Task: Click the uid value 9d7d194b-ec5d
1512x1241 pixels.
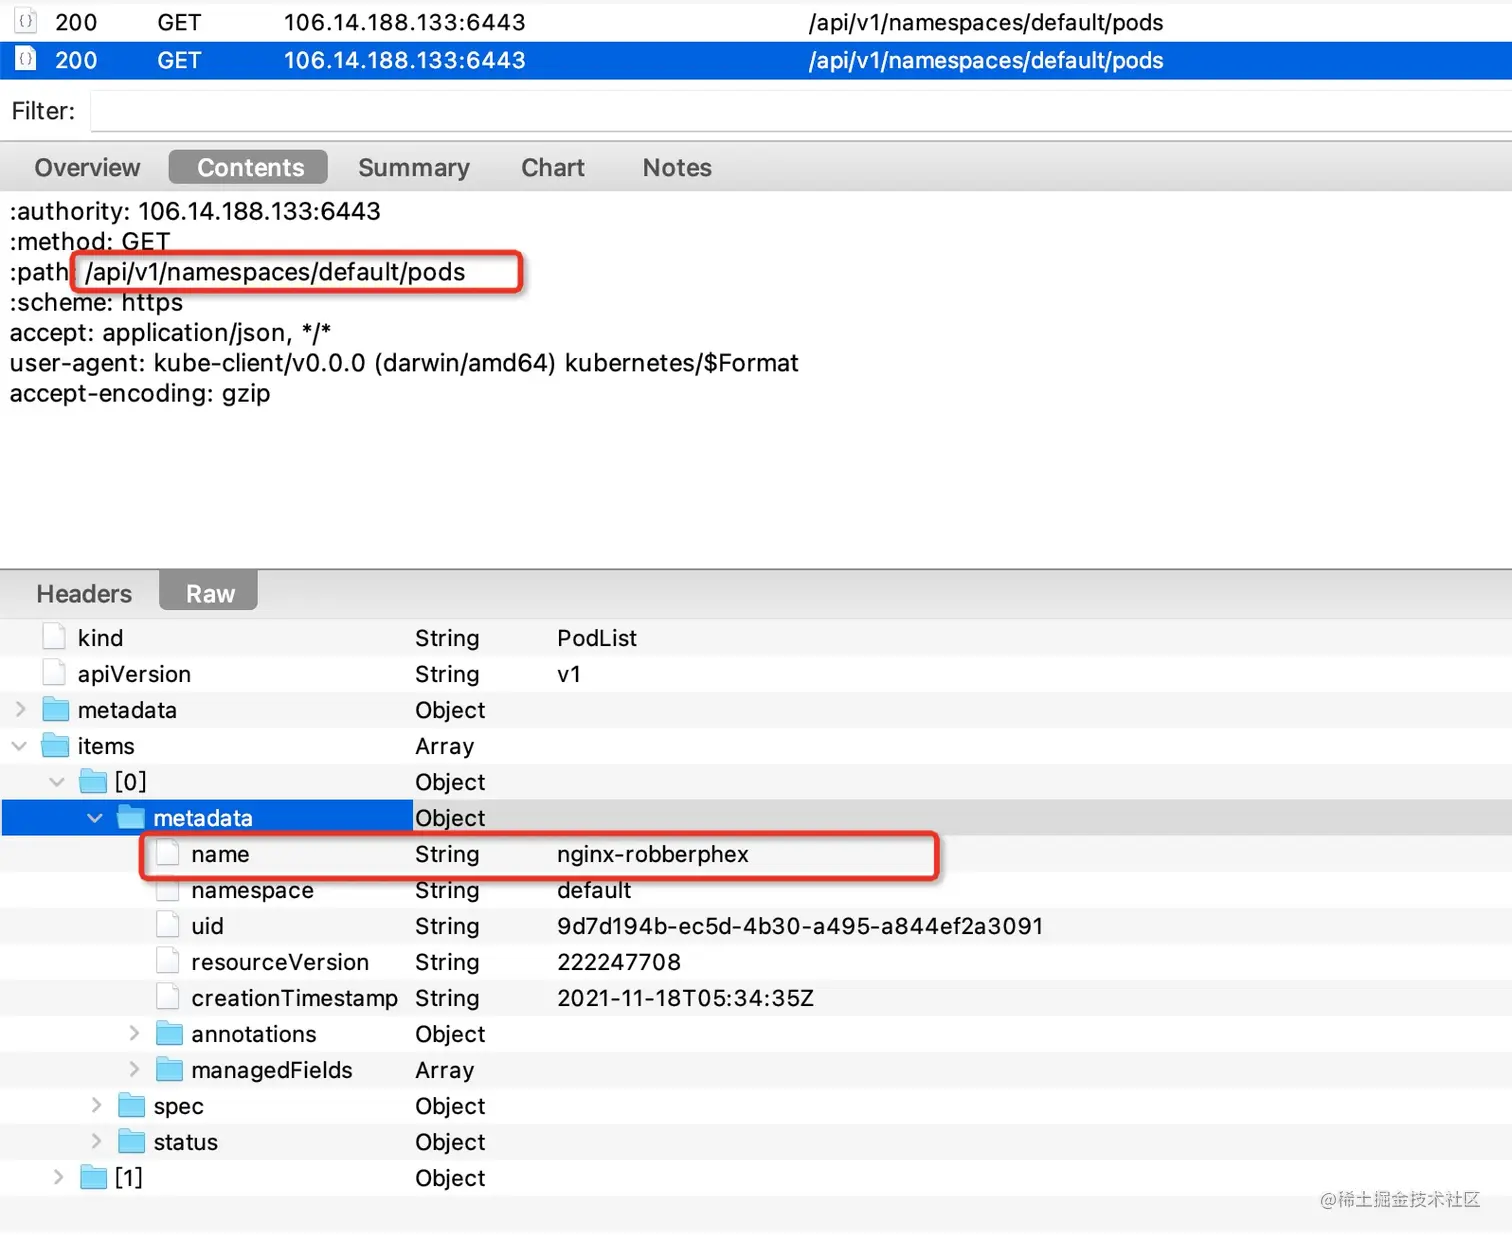Action: coord(800,925)
